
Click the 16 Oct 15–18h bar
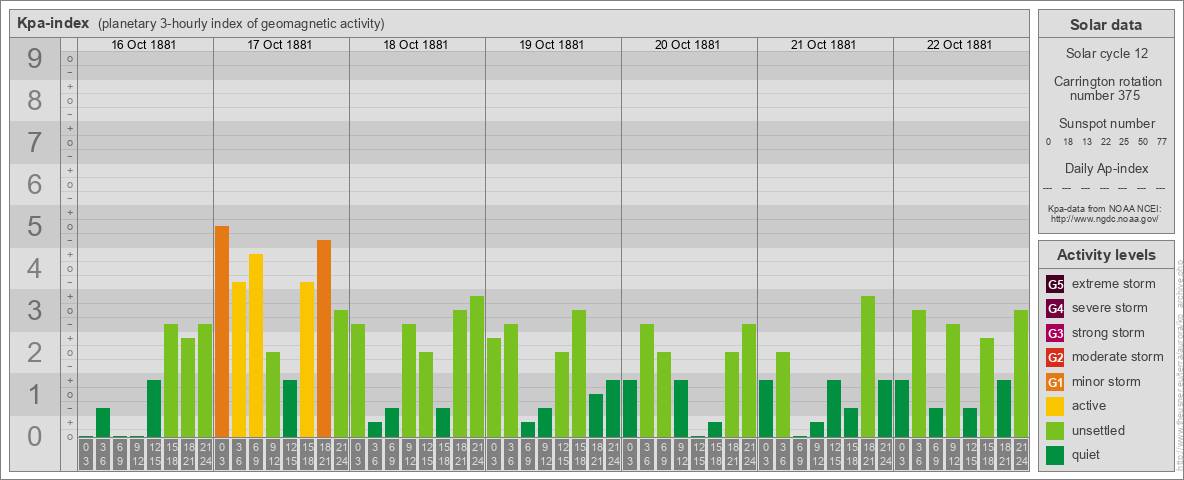pyautogui.click(x=171, y=380)
